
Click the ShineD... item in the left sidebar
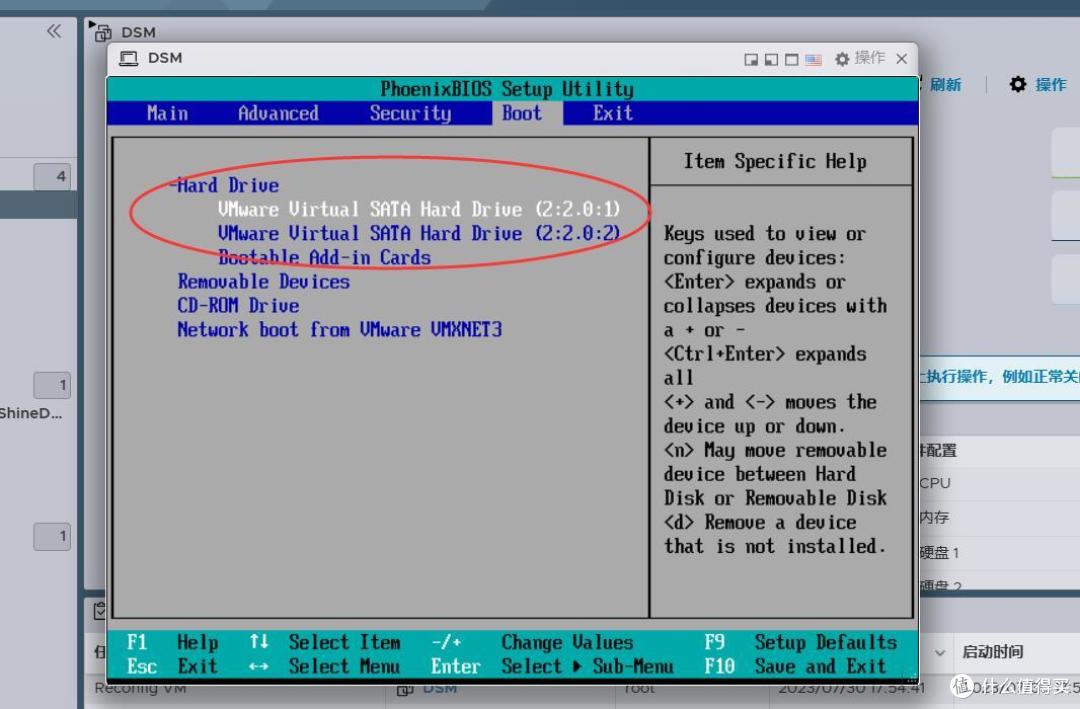click(31, 413)
